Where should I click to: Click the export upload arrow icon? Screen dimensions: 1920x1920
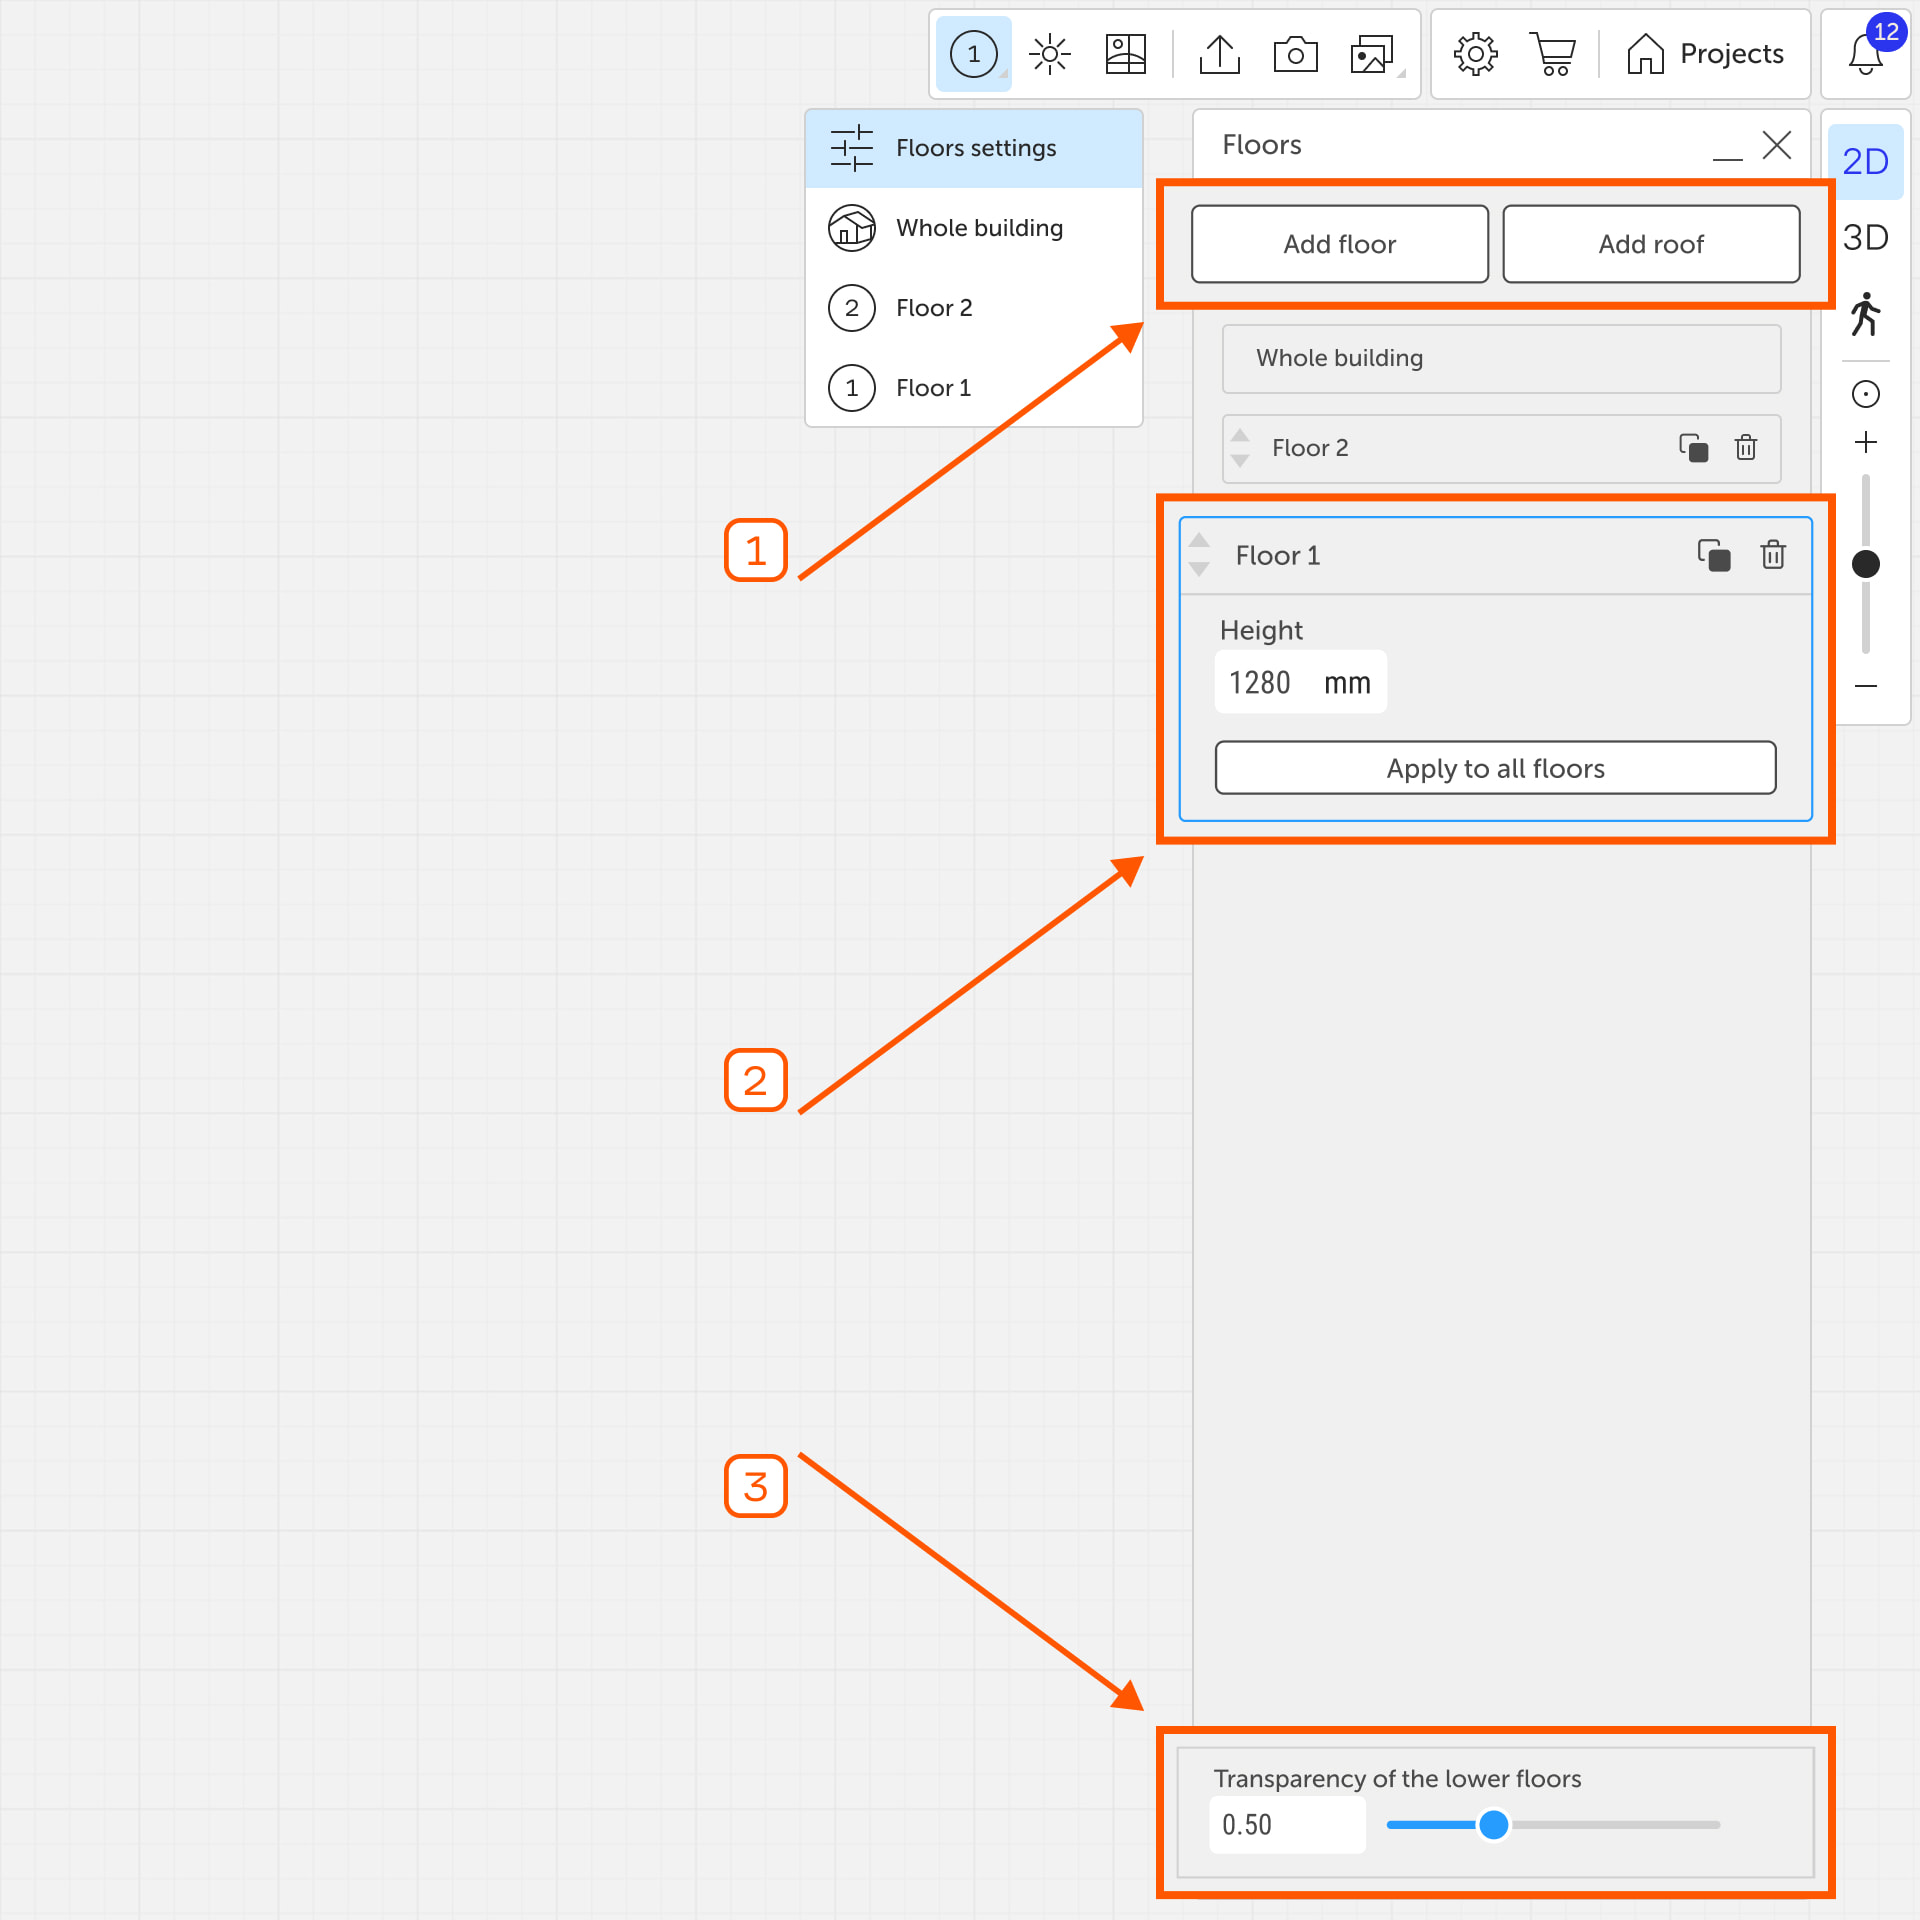point(1219,54)
